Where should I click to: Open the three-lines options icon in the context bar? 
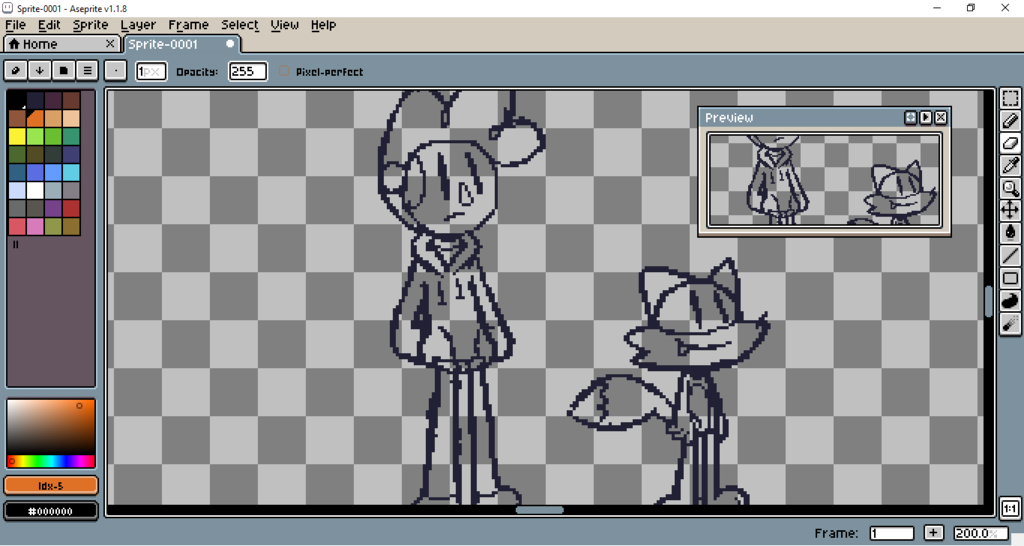pos(88,71)
